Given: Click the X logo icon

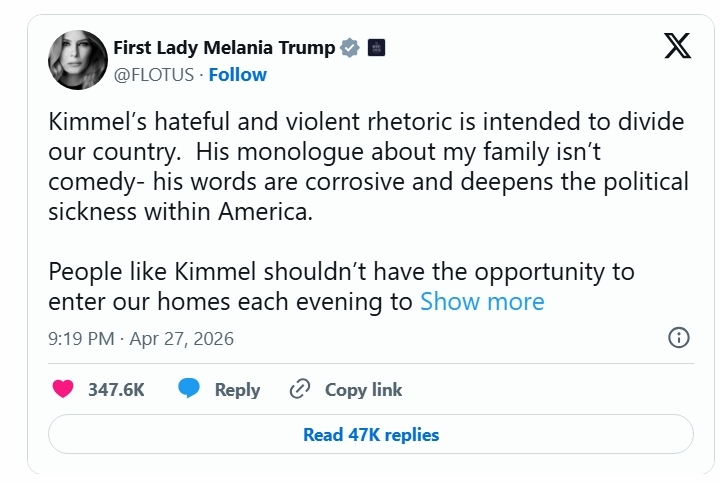Looking at the screenshot, I should 677,47.
